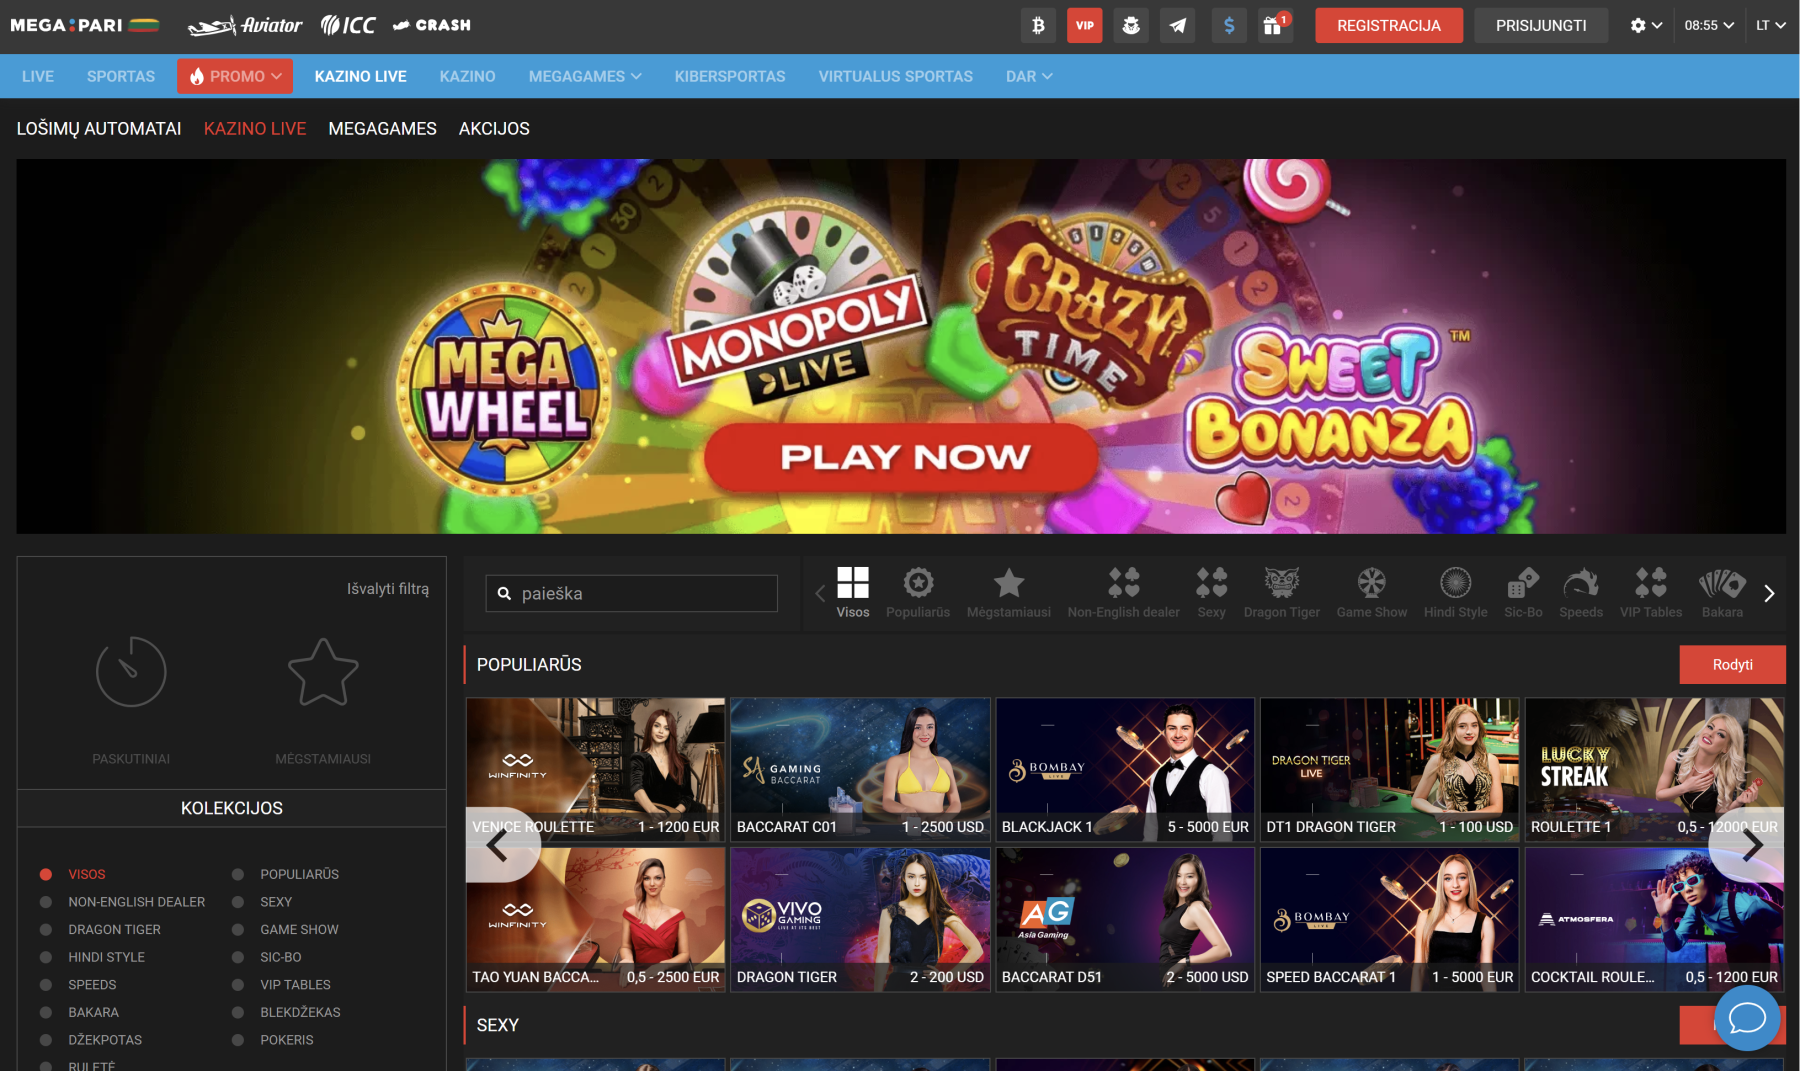Select the Visos collection radio
The image size is (1800, 1071).
pyautogui.click(x=46, y=874)
